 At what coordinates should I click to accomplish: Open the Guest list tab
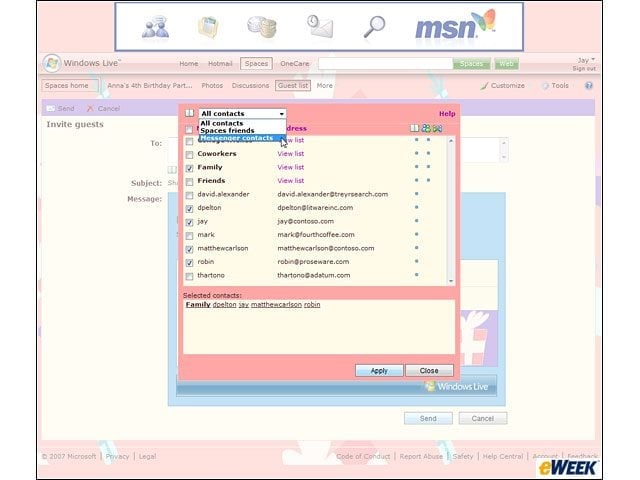(293, 86)
